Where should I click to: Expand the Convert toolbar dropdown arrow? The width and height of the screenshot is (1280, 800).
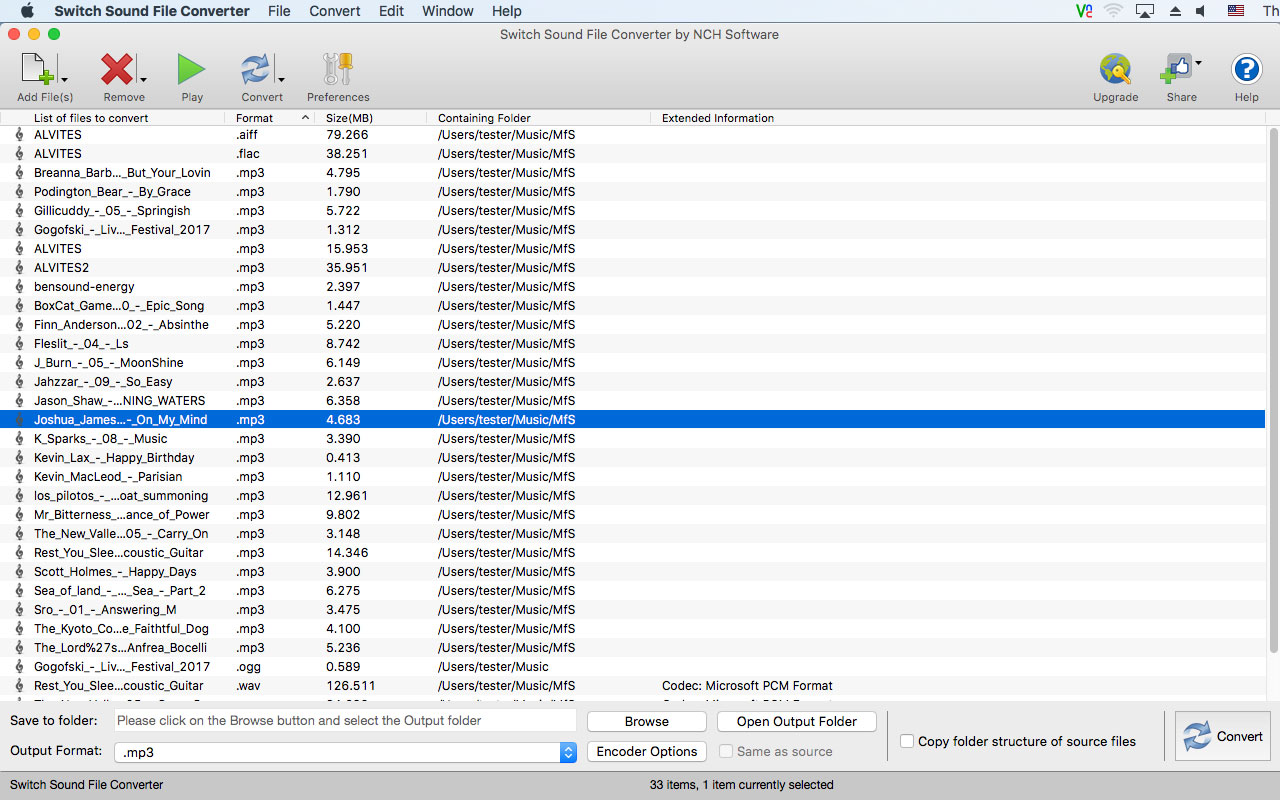(x=282, y=79)
